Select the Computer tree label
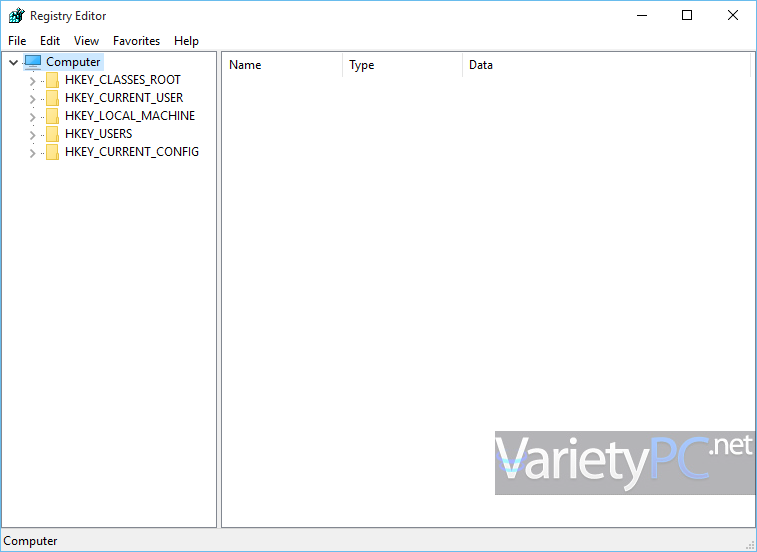Screen dimensions: 757x552 (73, 62)
